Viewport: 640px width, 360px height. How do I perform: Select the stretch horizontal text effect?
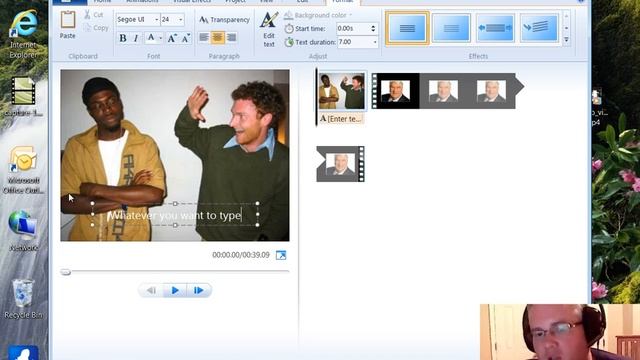click(x=495, y=28)
